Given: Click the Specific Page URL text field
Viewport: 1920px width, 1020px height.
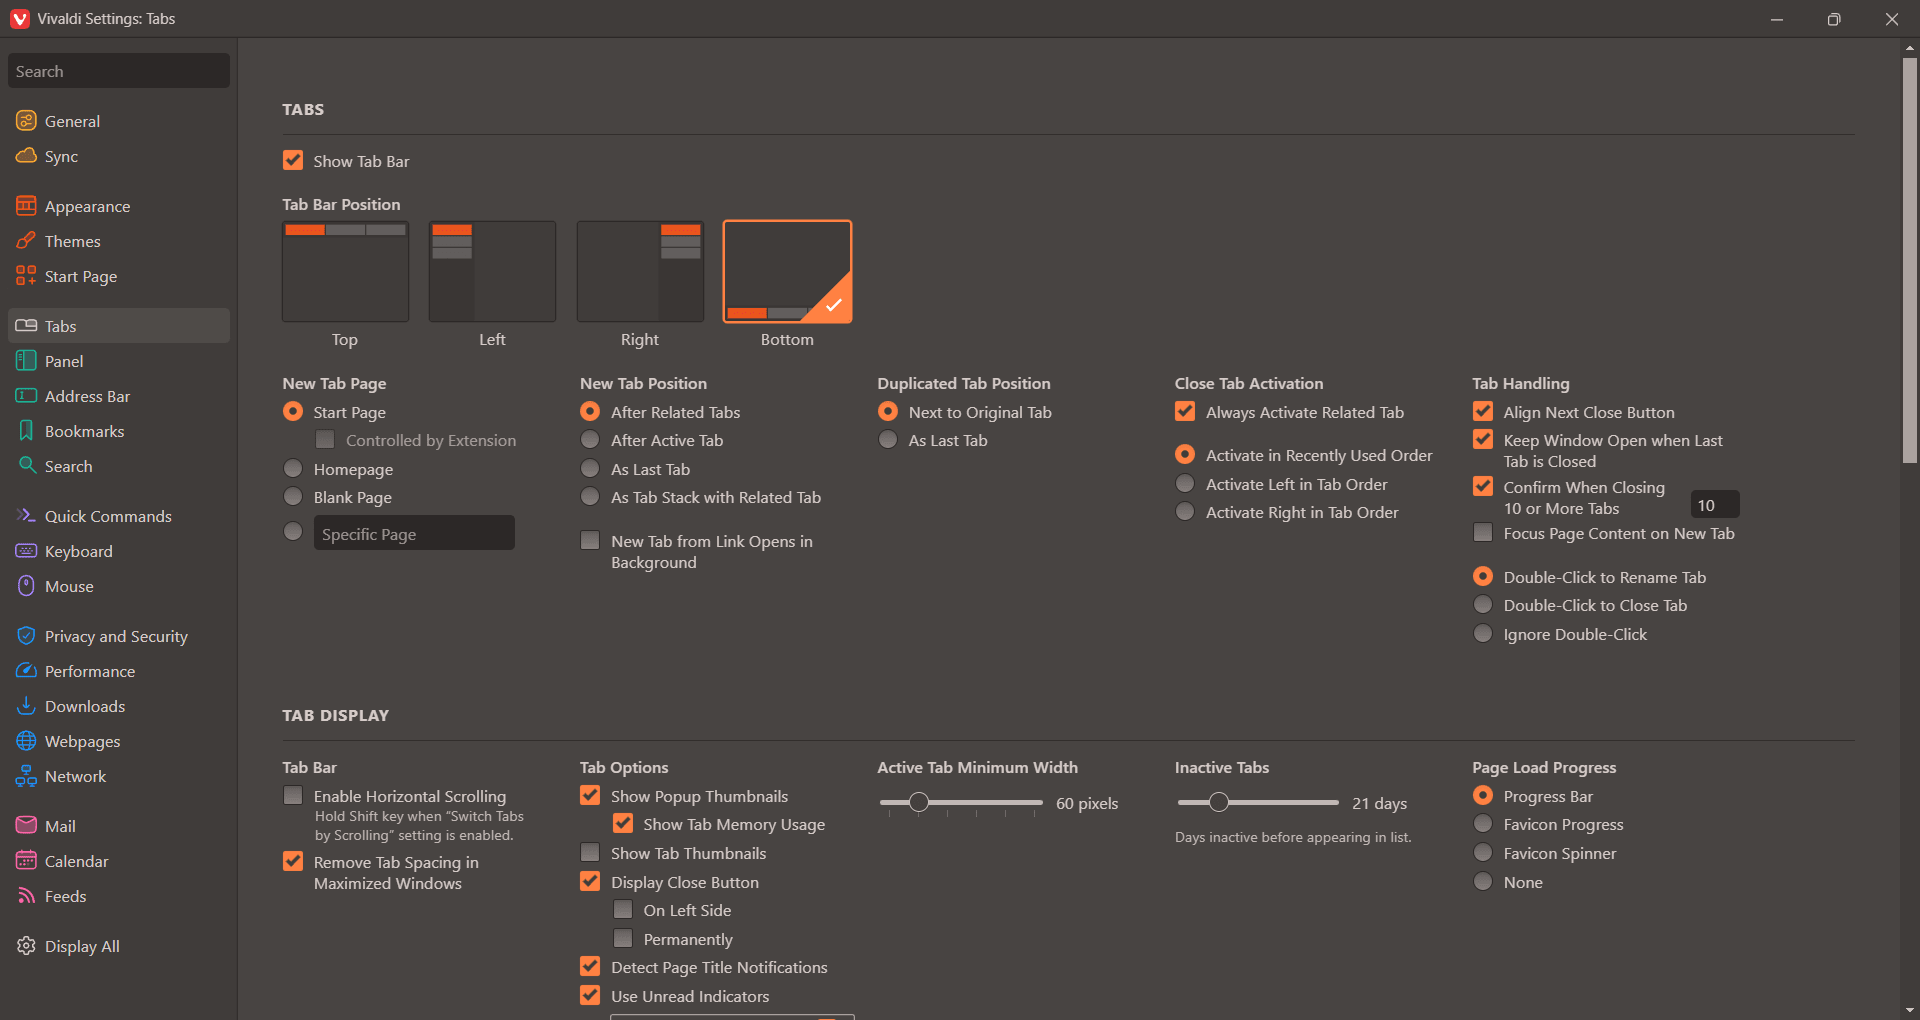Looking at the screenshot, I should tap(414, 534).
